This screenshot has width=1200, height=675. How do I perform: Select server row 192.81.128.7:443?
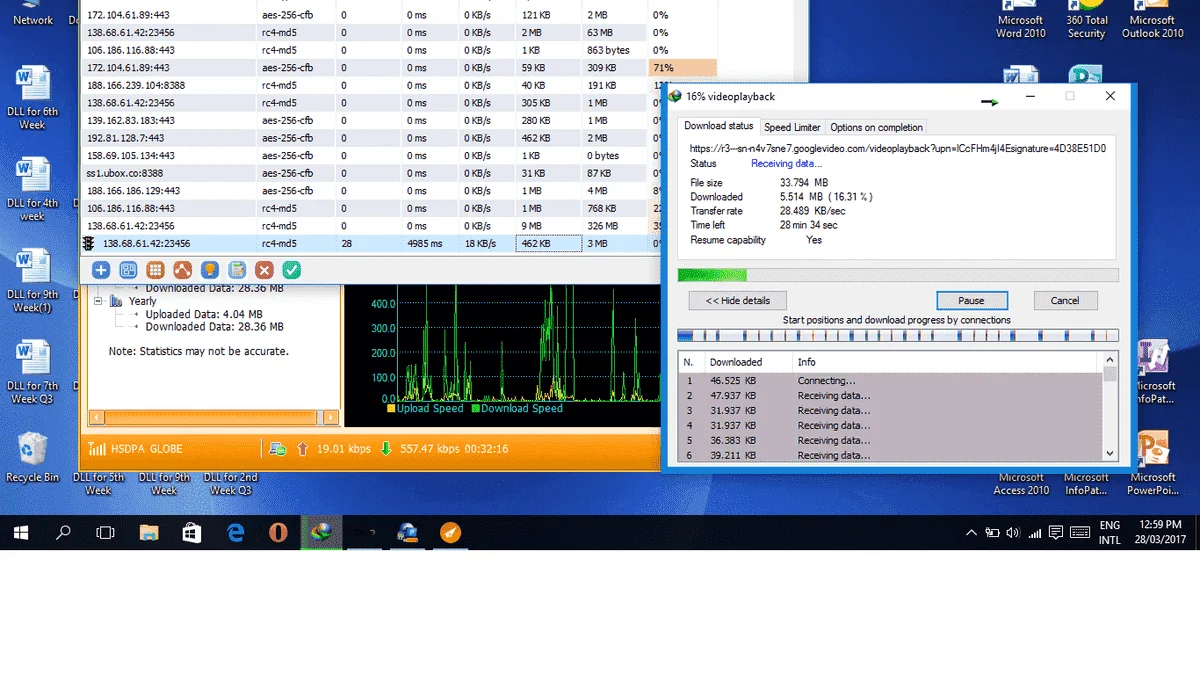point(370,138)
